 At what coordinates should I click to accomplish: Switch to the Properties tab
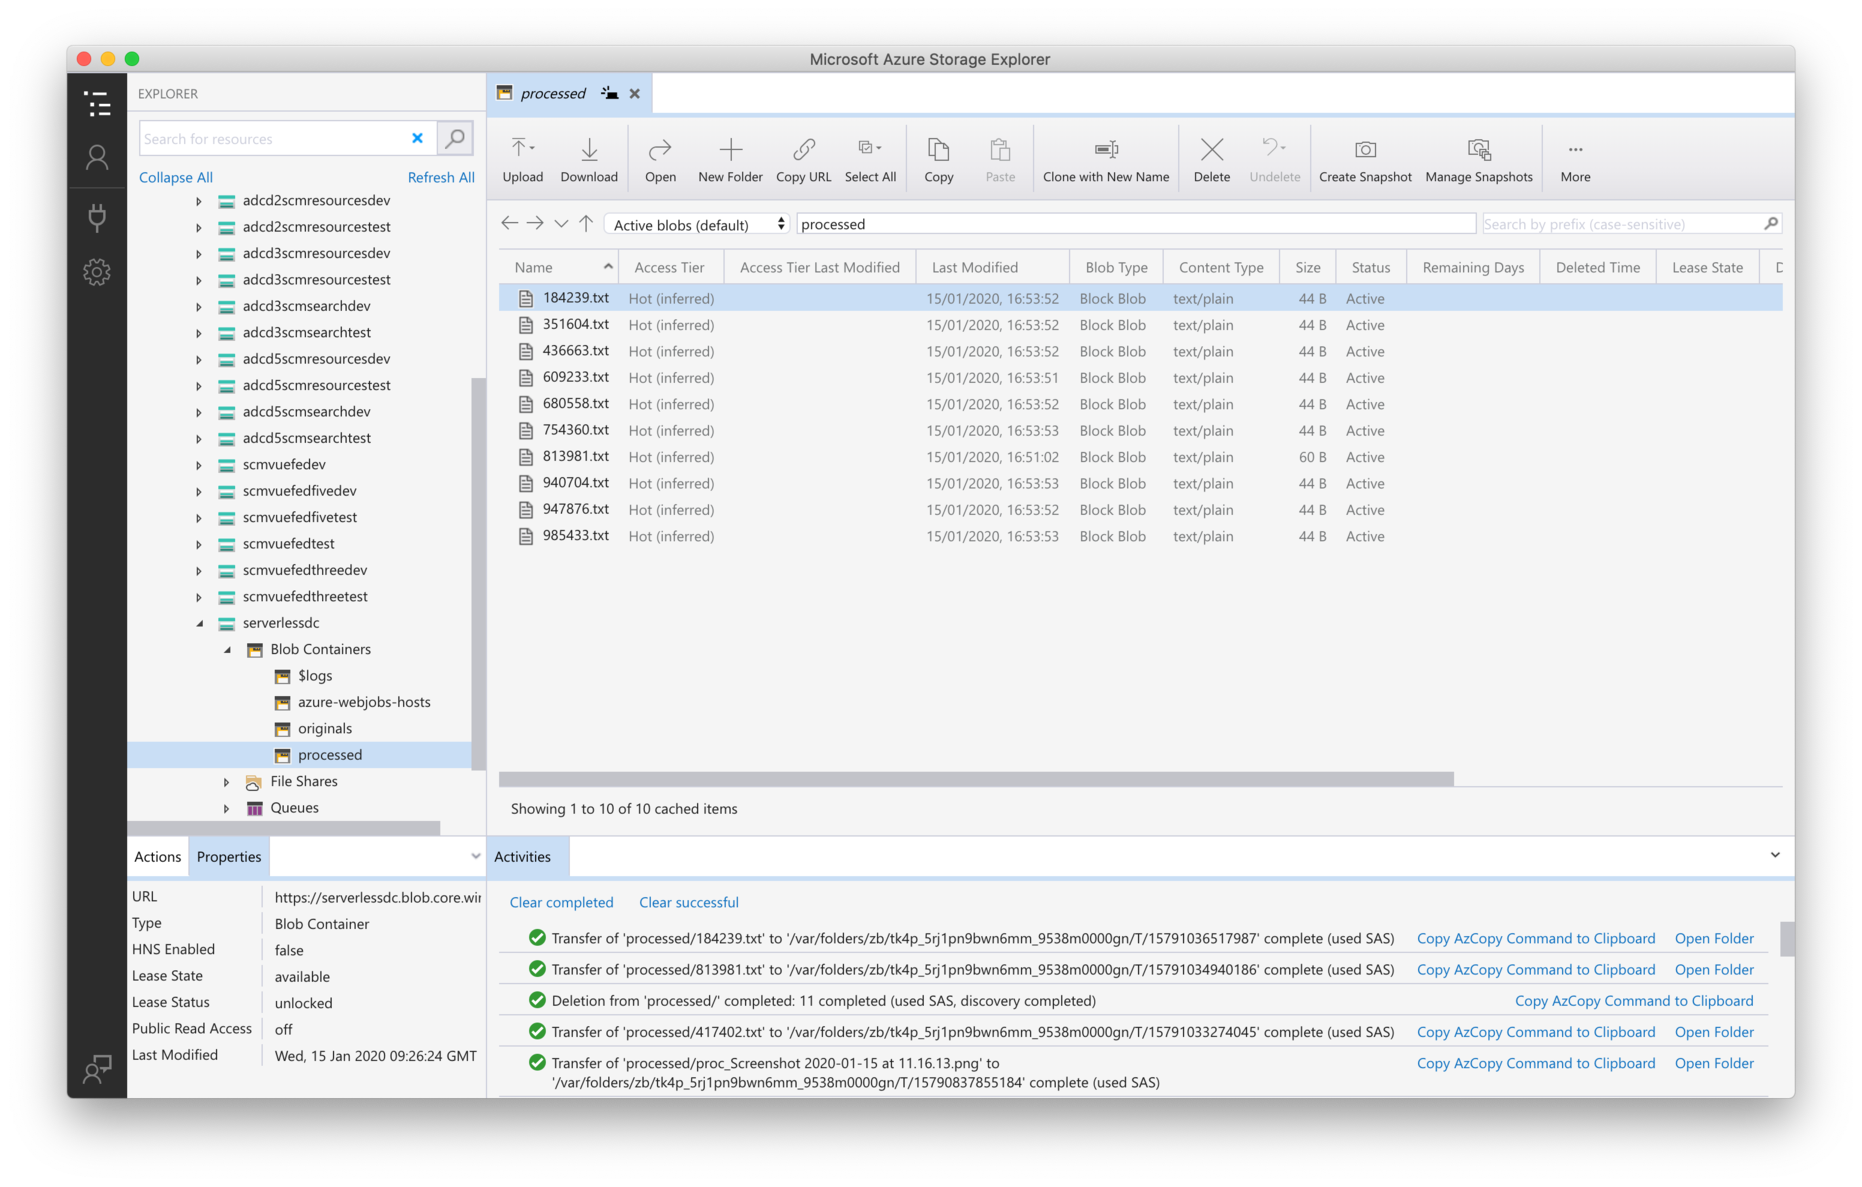point(228,856)
